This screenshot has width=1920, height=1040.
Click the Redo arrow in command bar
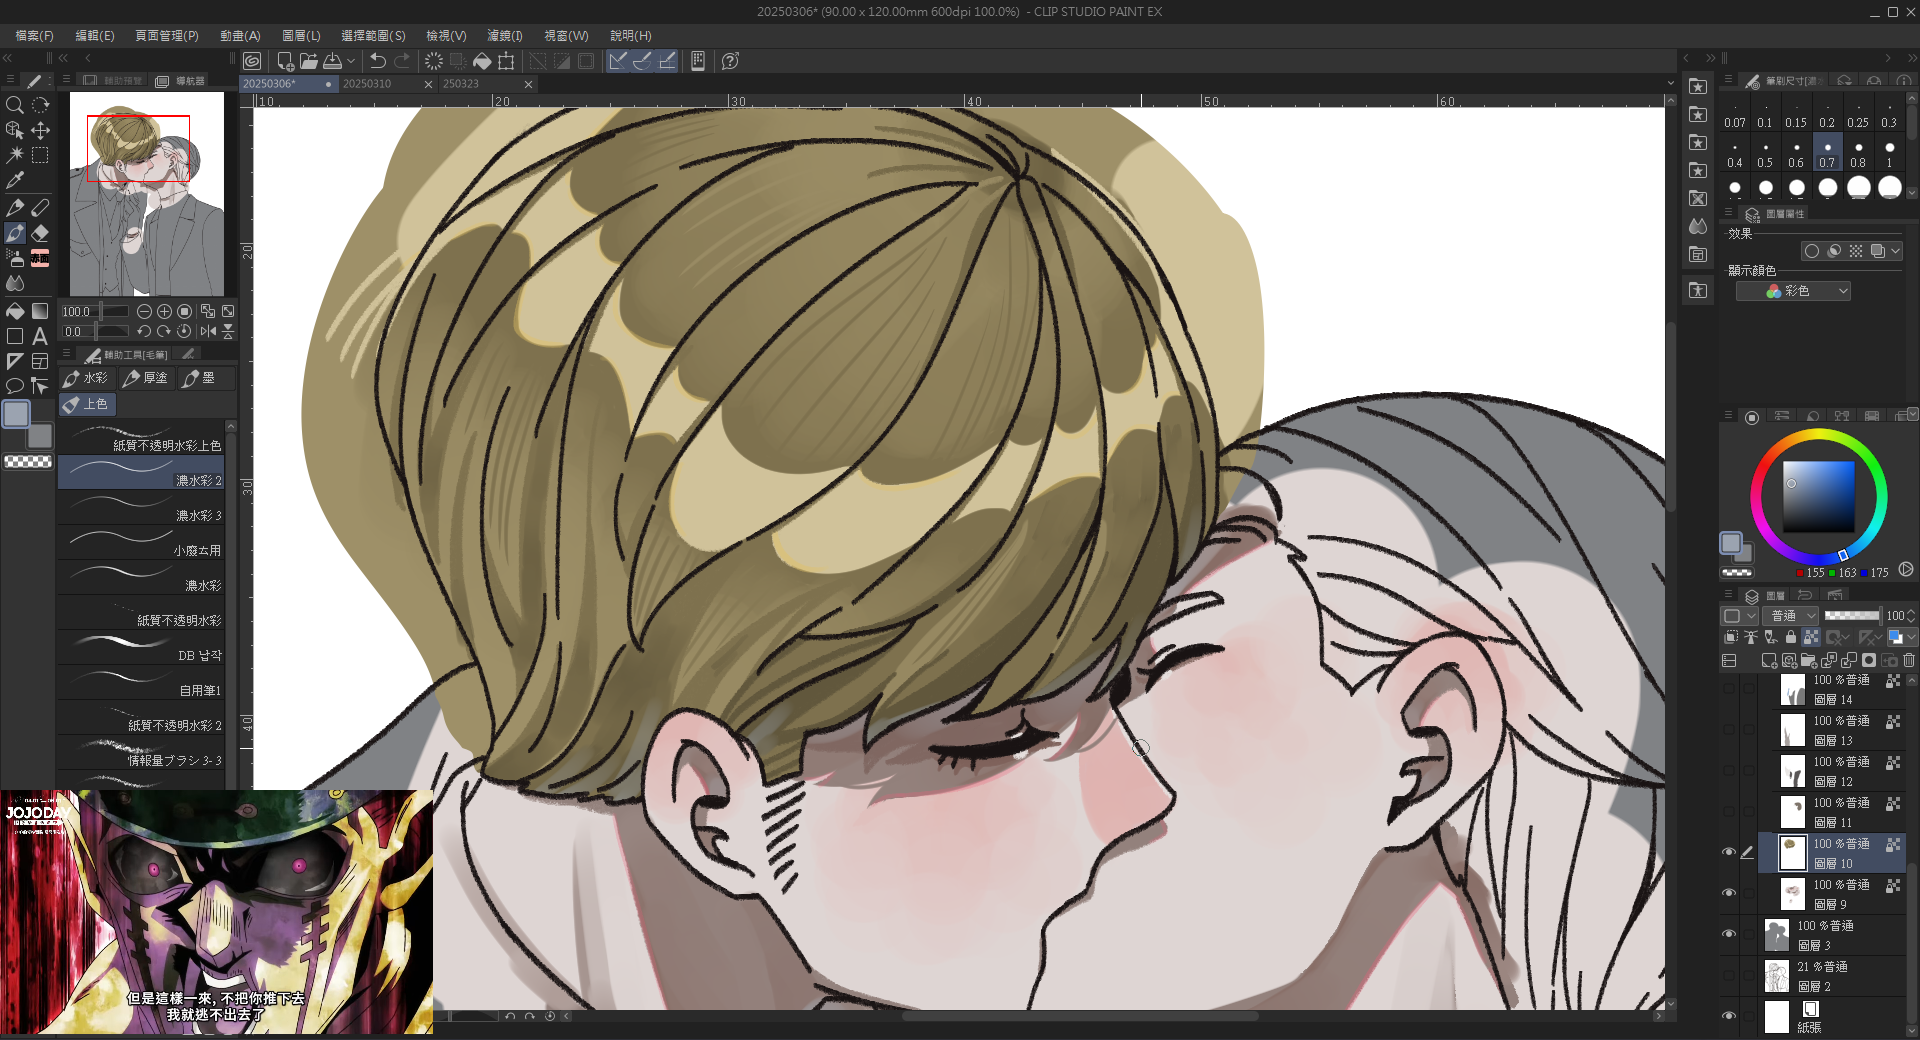[402, 61]
